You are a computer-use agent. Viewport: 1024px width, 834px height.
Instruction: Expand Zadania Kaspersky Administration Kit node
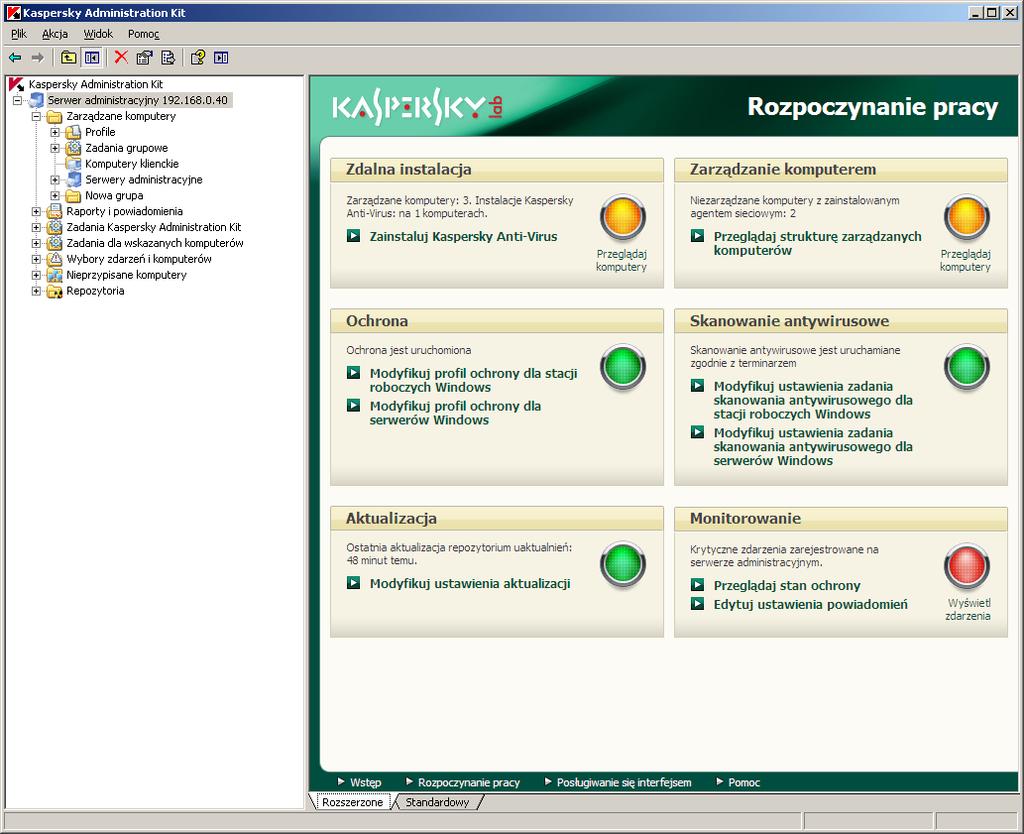[x=37, y=227]
